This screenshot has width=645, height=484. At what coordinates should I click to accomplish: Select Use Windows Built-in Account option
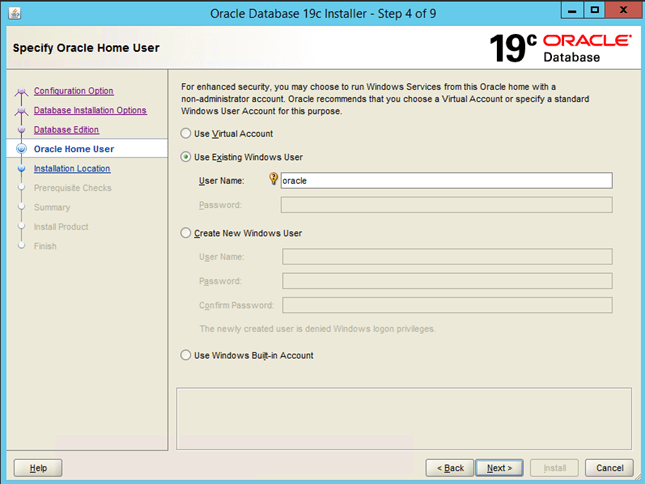[x=184, y=355]
